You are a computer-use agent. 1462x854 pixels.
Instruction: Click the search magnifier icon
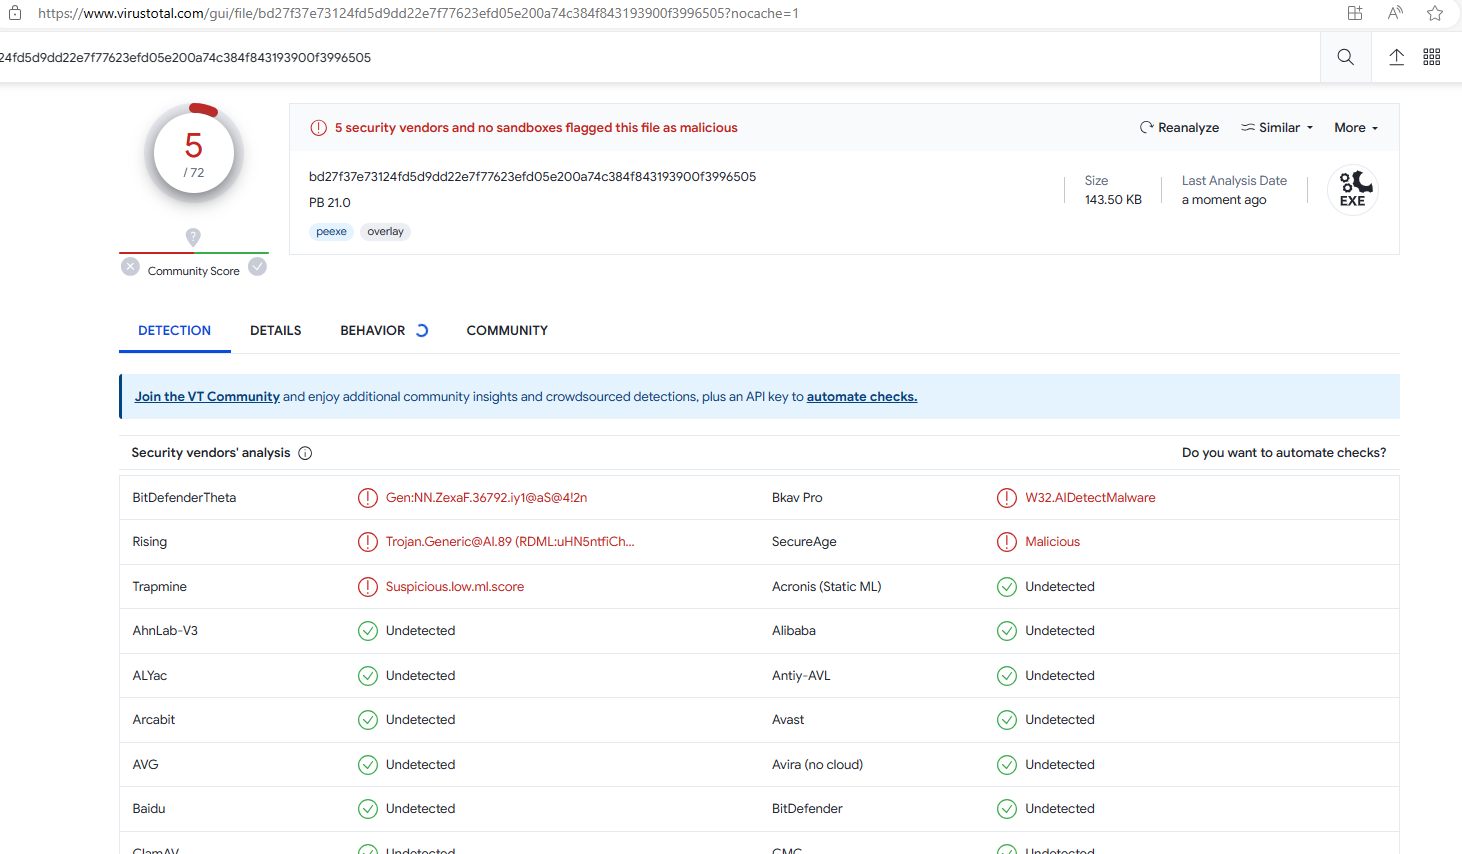(x=1345, y=57)
